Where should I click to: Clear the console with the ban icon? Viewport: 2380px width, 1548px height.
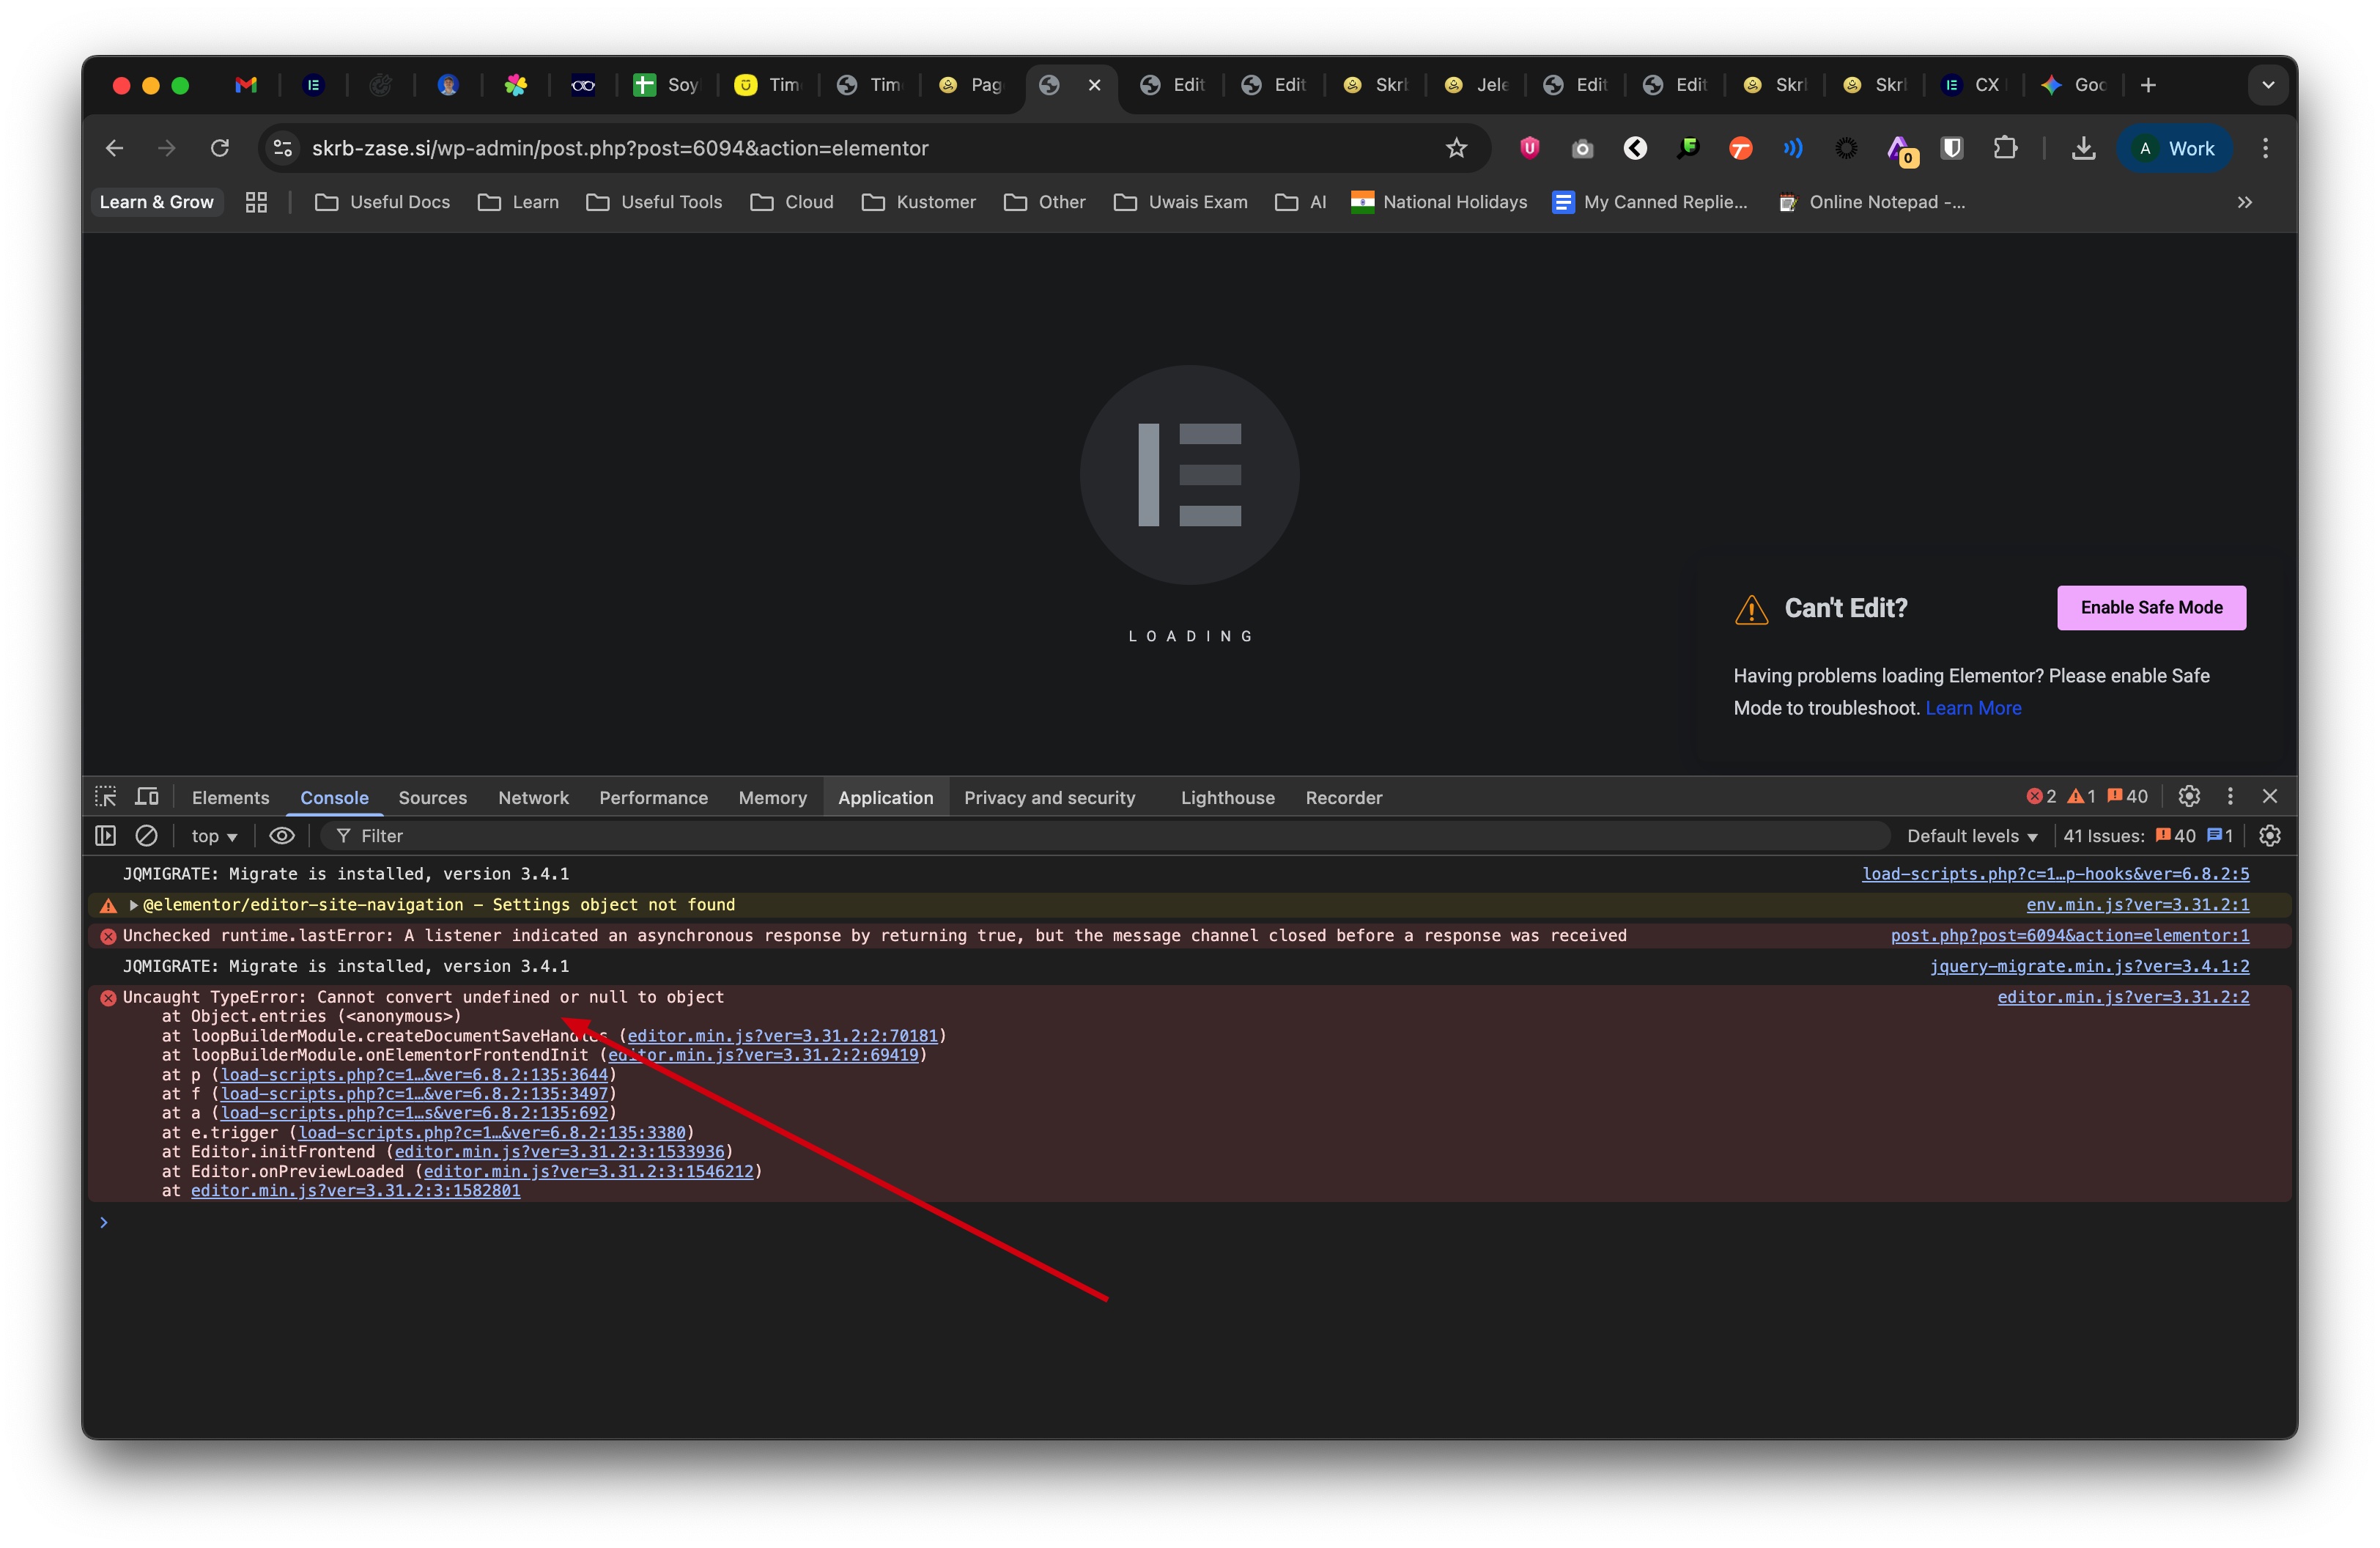146,836
